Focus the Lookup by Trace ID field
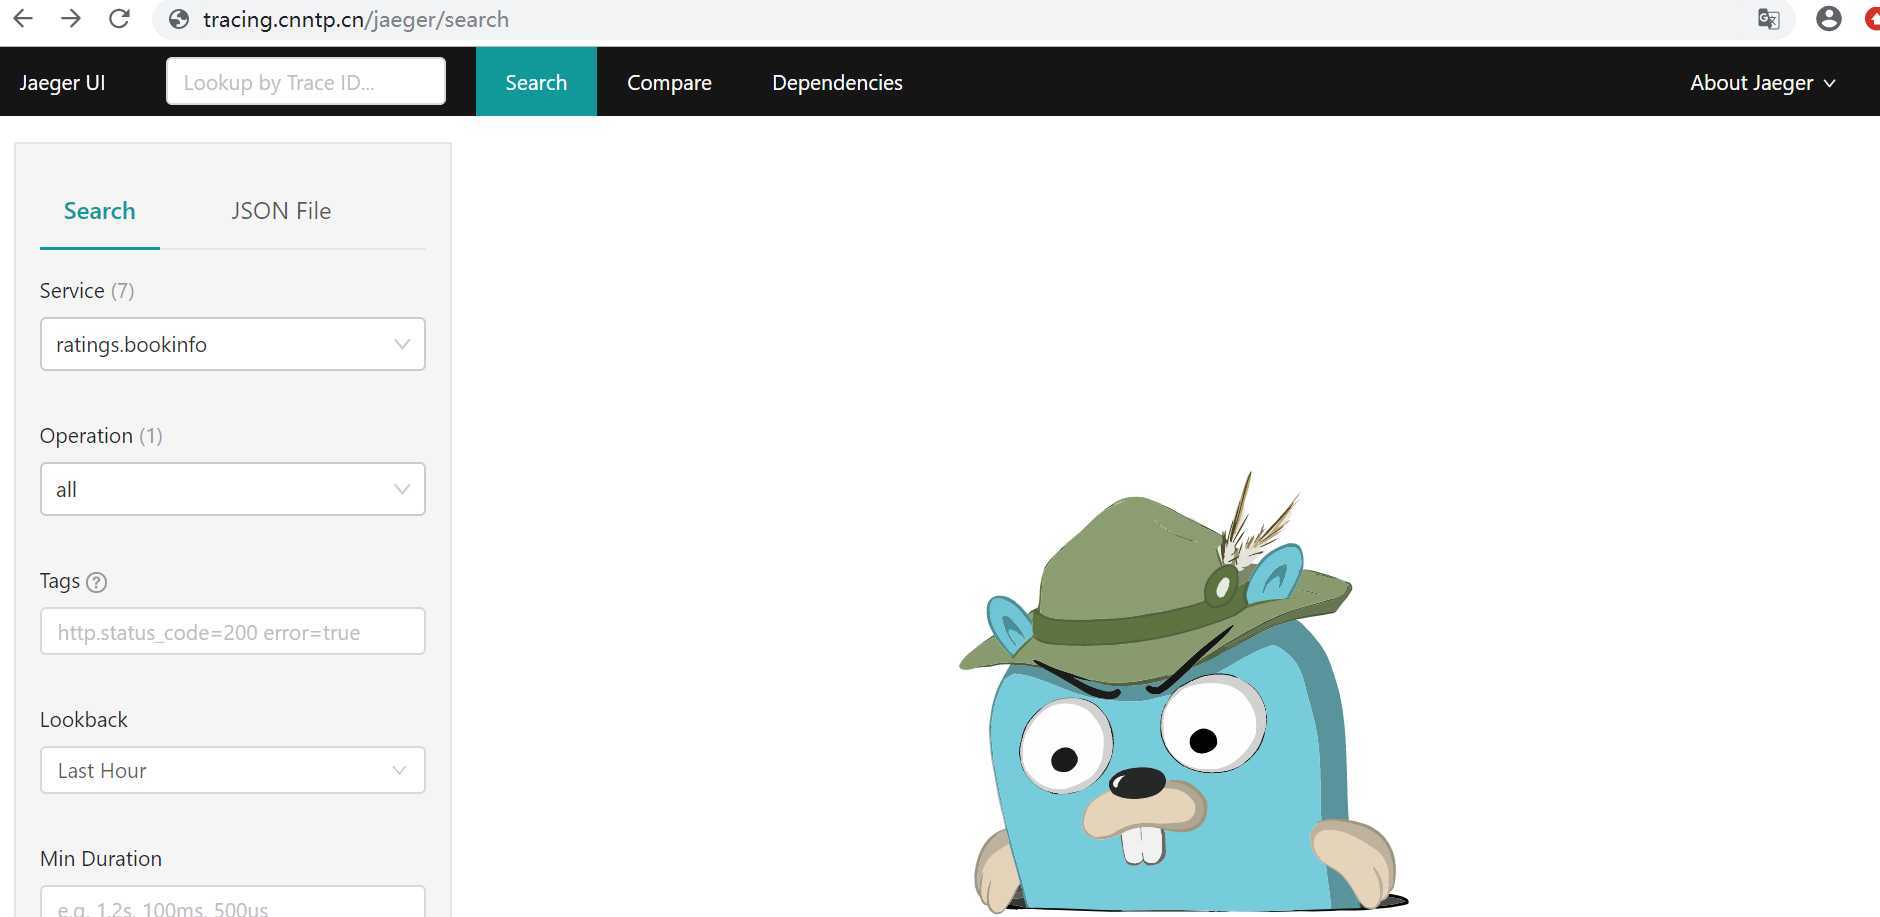Viewport: 1880px width, 917px height. (x=306, y=81)
